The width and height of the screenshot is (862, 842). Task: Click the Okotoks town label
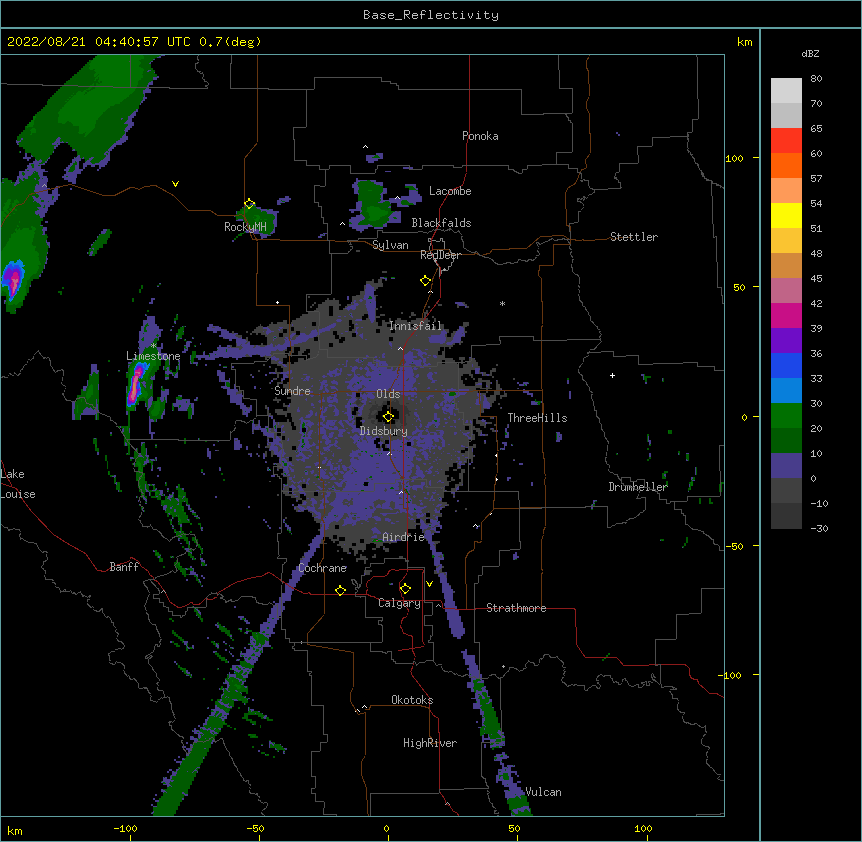pos(412,700)
